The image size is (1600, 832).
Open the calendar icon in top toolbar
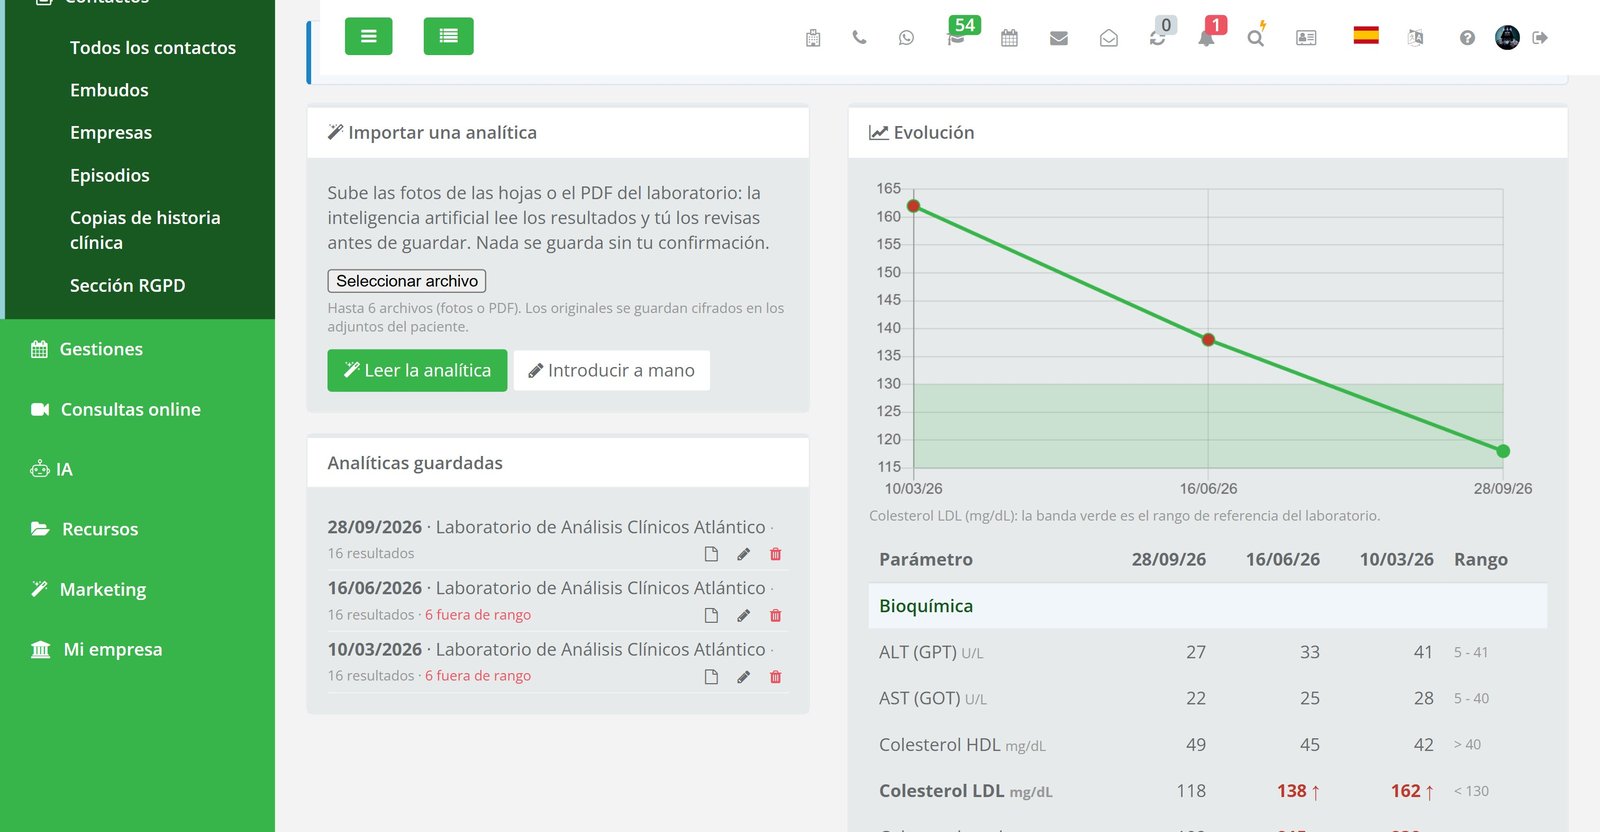(1009, 38)
